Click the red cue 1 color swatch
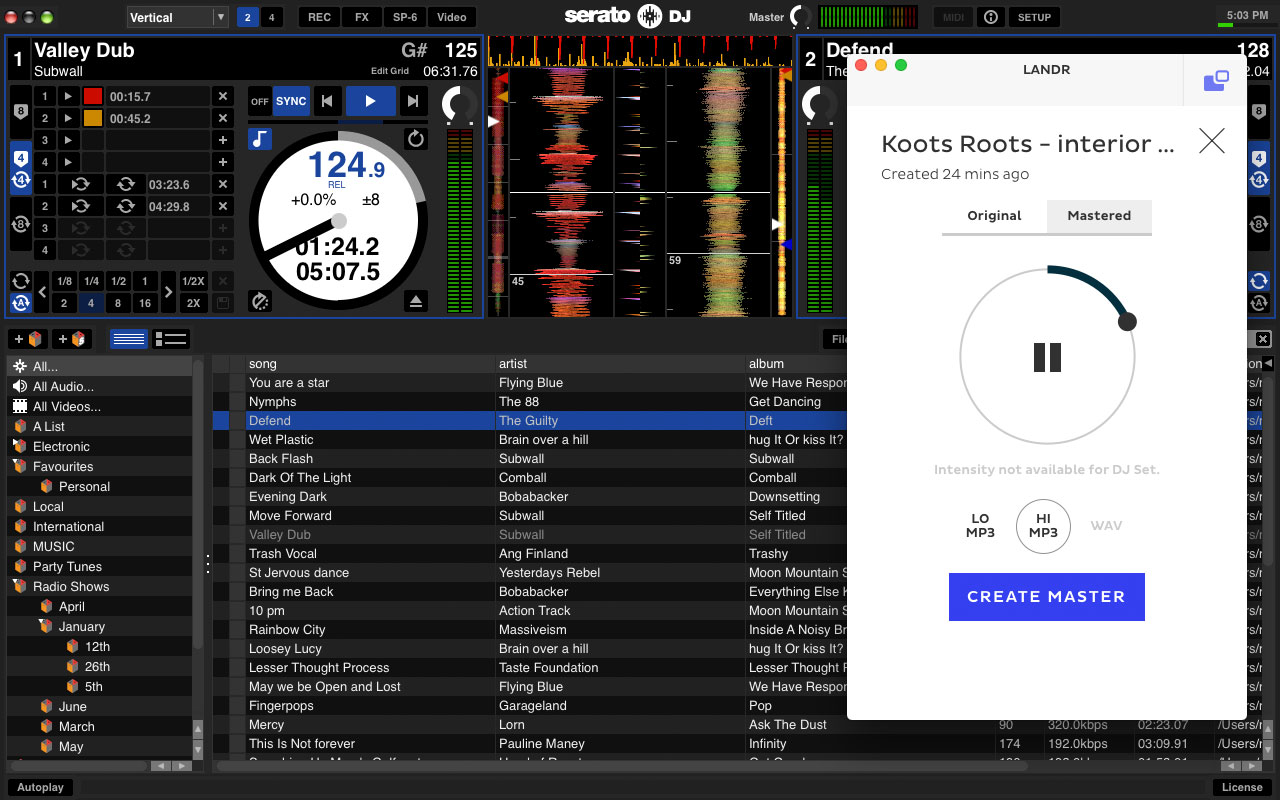The image size is (1280, 800). point(93,97)
